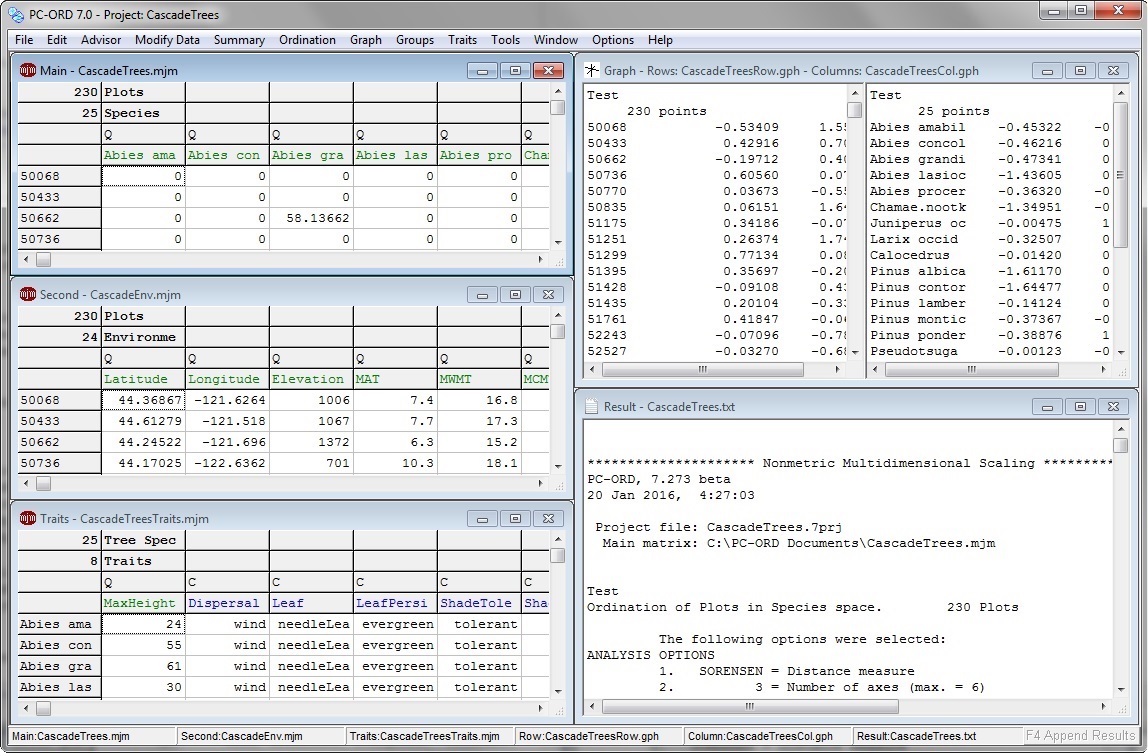Click status bar Result:CascadeTrees.txt entry
This screenshot has height=753, width=1148.
coord(916,736)
